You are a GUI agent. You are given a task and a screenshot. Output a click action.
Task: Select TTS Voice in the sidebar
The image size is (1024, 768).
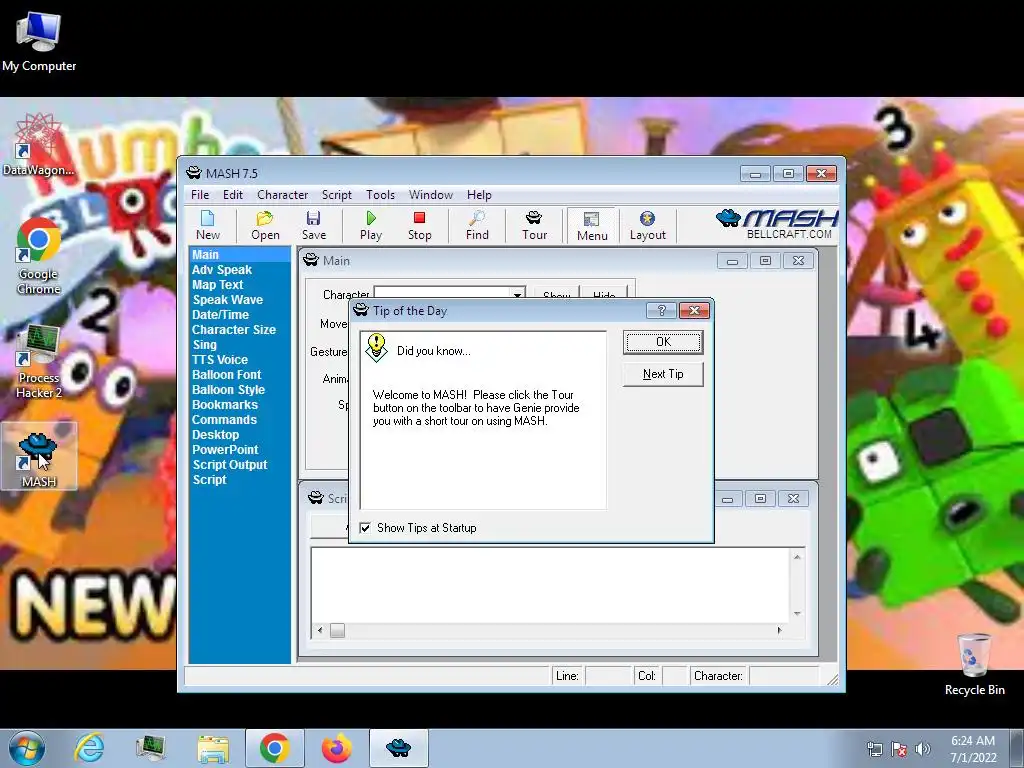point(219,360)
